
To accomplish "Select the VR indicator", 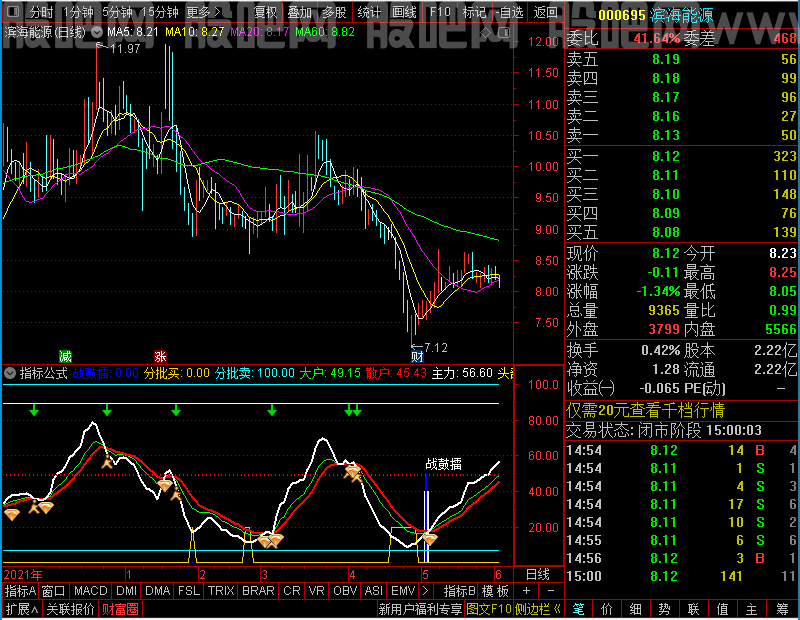I will pos(316,591).
